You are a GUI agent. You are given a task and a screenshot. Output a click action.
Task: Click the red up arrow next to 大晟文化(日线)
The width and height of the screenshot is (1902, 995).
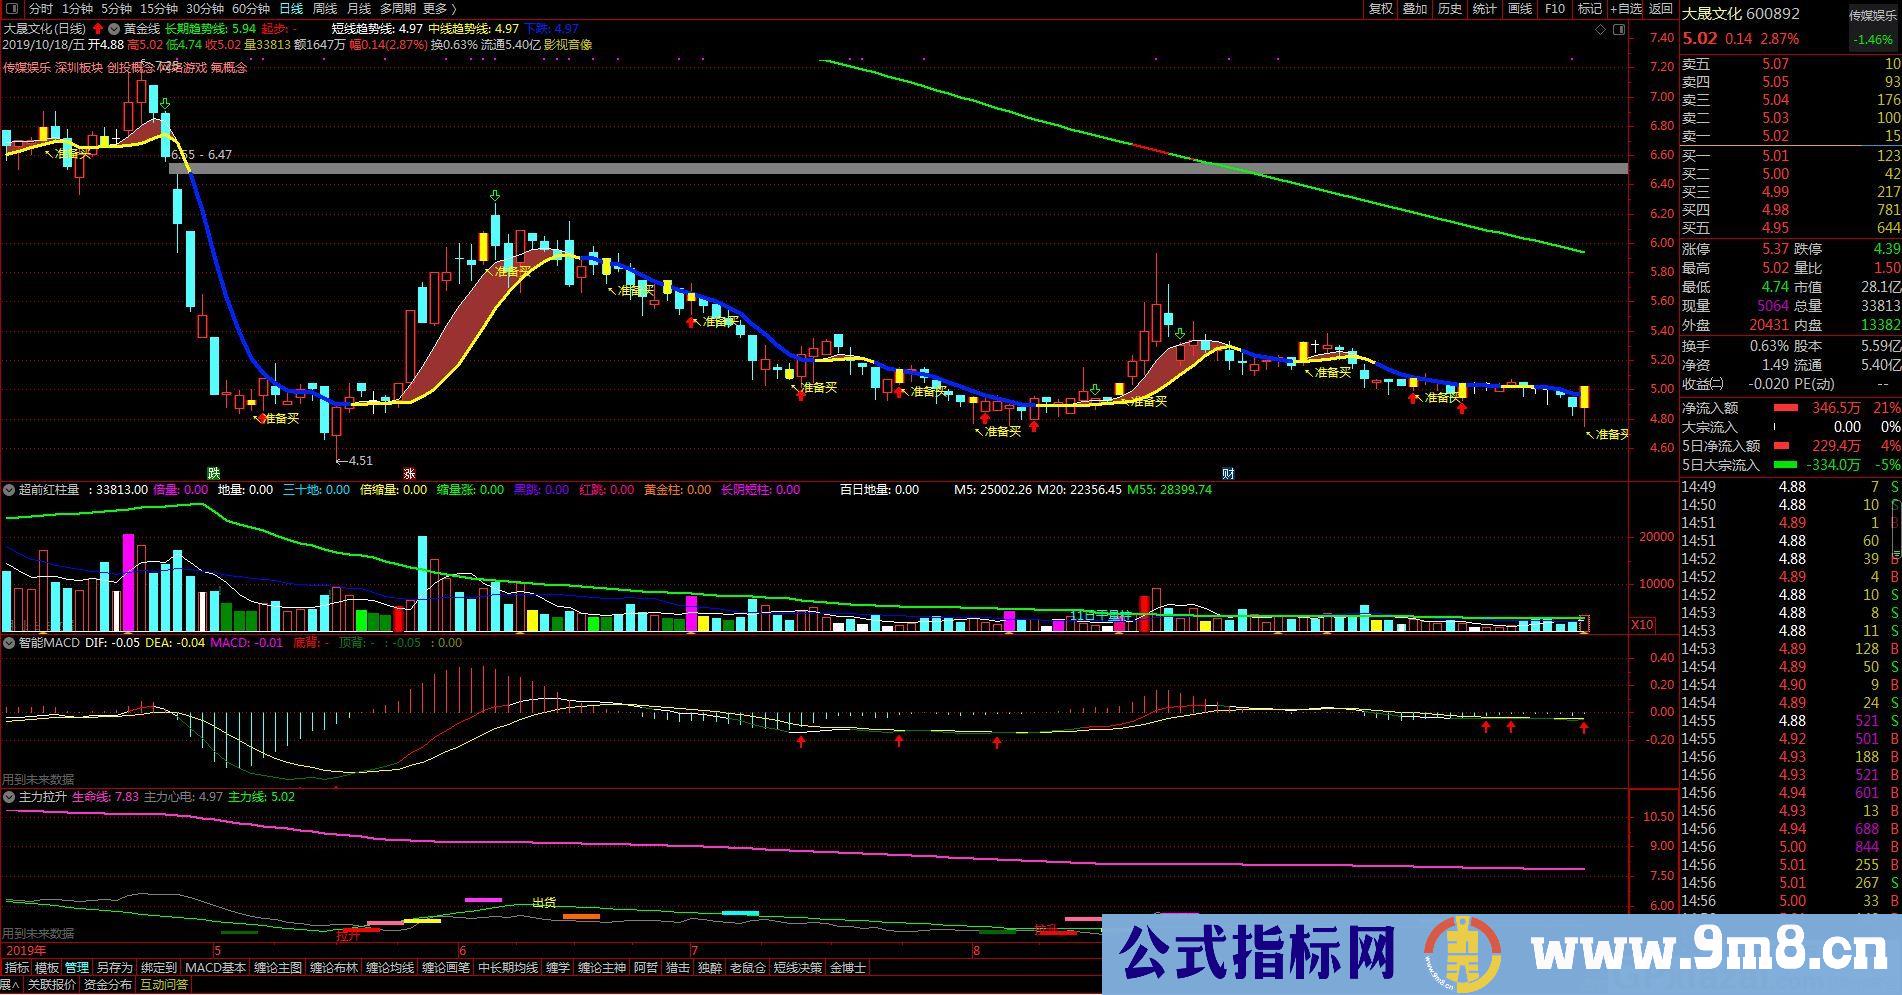point(98,30)
